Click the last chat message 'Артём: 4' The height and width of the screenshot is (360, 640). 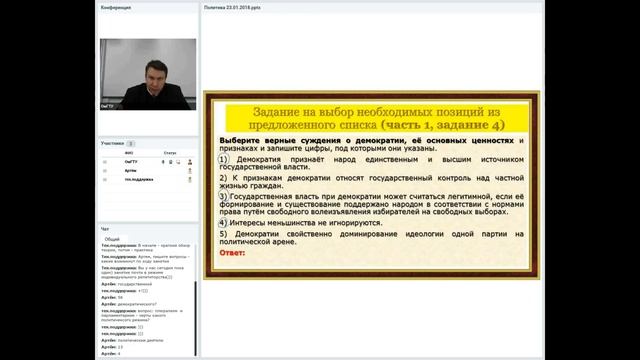[111, 353]
